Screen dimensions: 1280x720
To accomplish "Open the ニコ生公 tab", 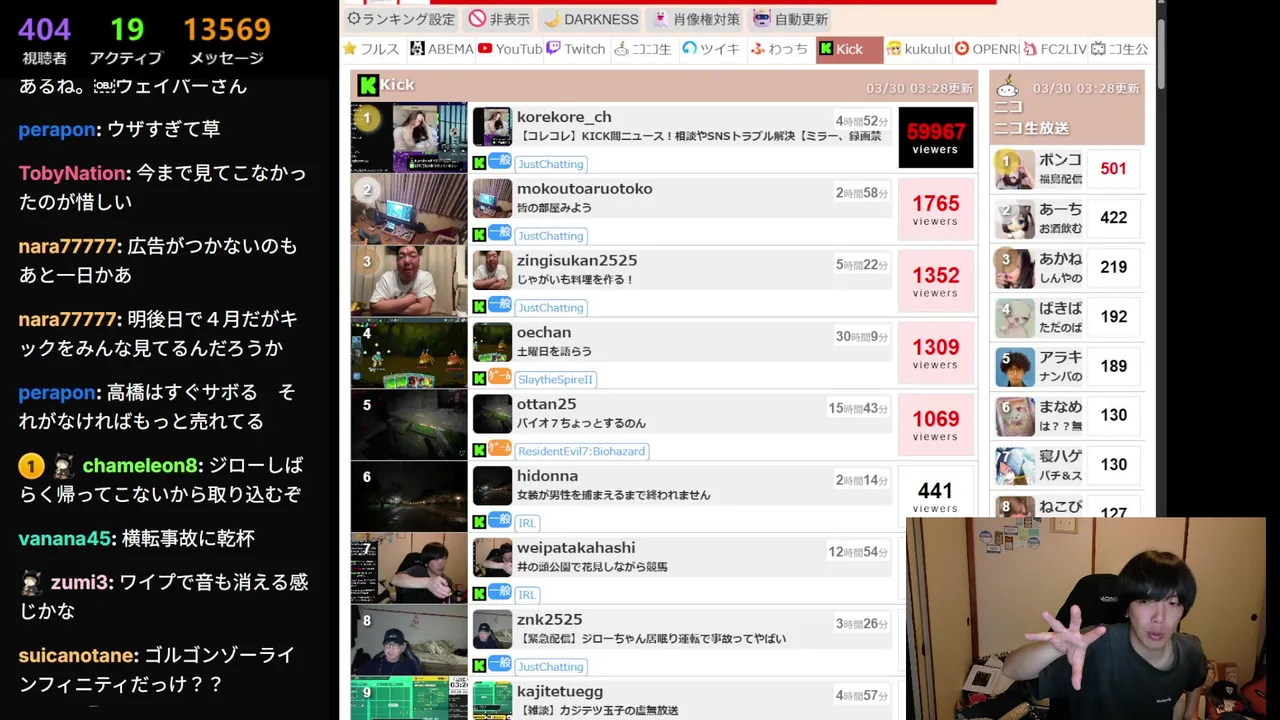I will click(1119, 49).
